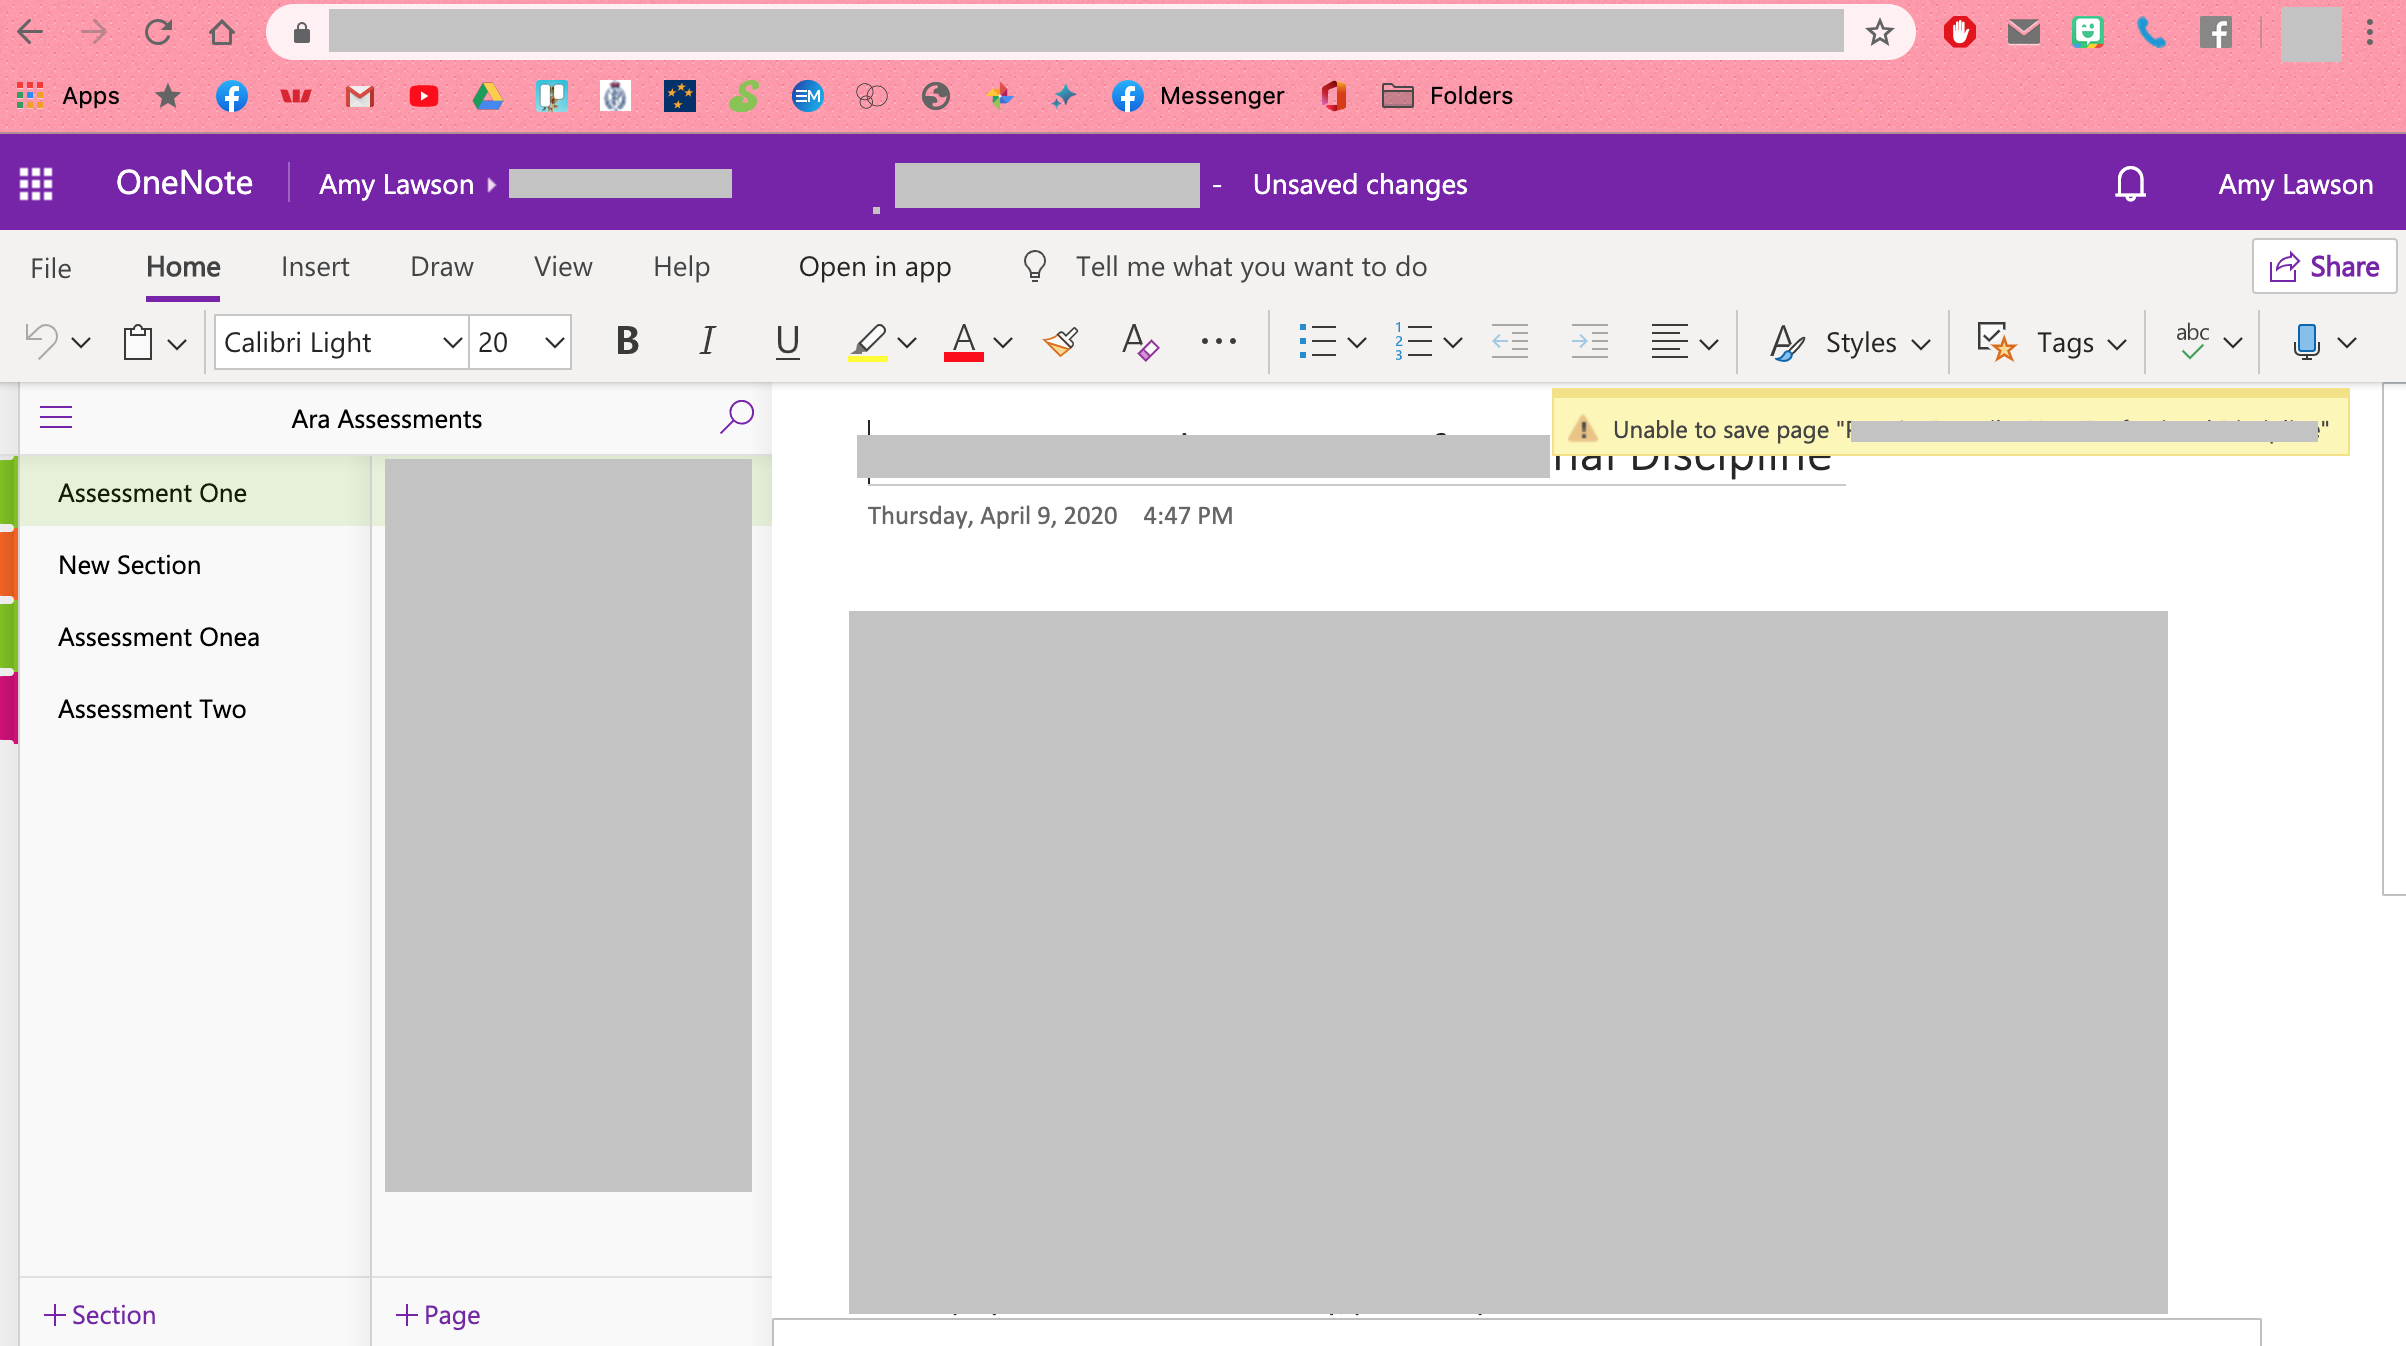Open the Office app launcher grid

(36, 184)
